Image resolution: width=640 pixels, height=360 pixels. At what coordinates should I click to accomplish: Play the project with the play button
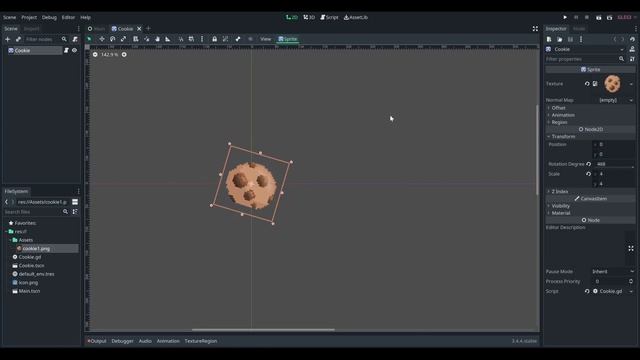point(565,17)
